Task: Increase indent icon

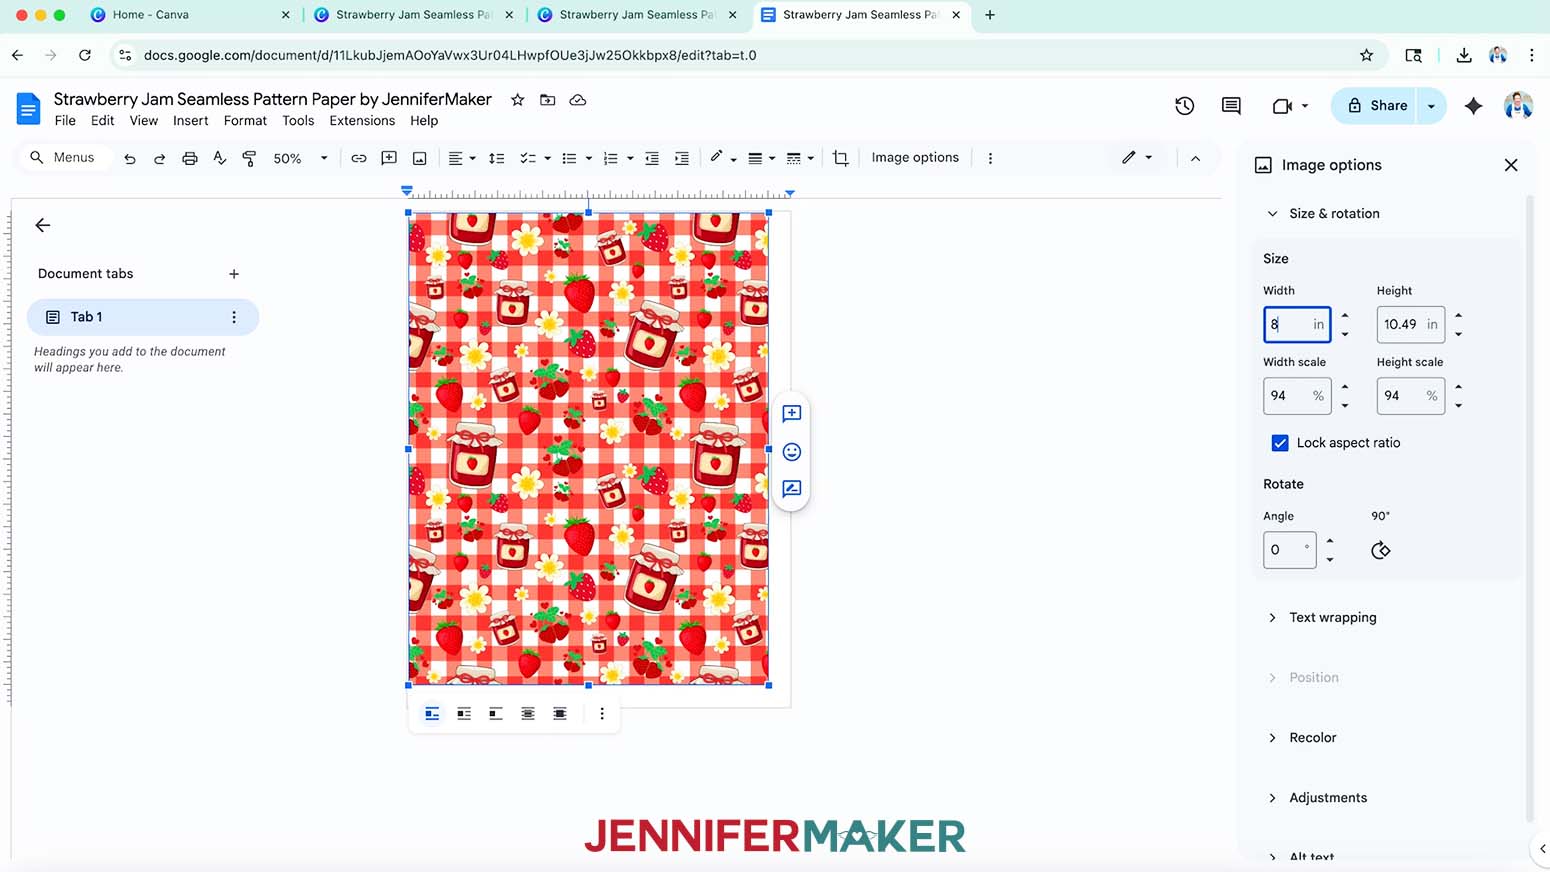Action: 682,158
